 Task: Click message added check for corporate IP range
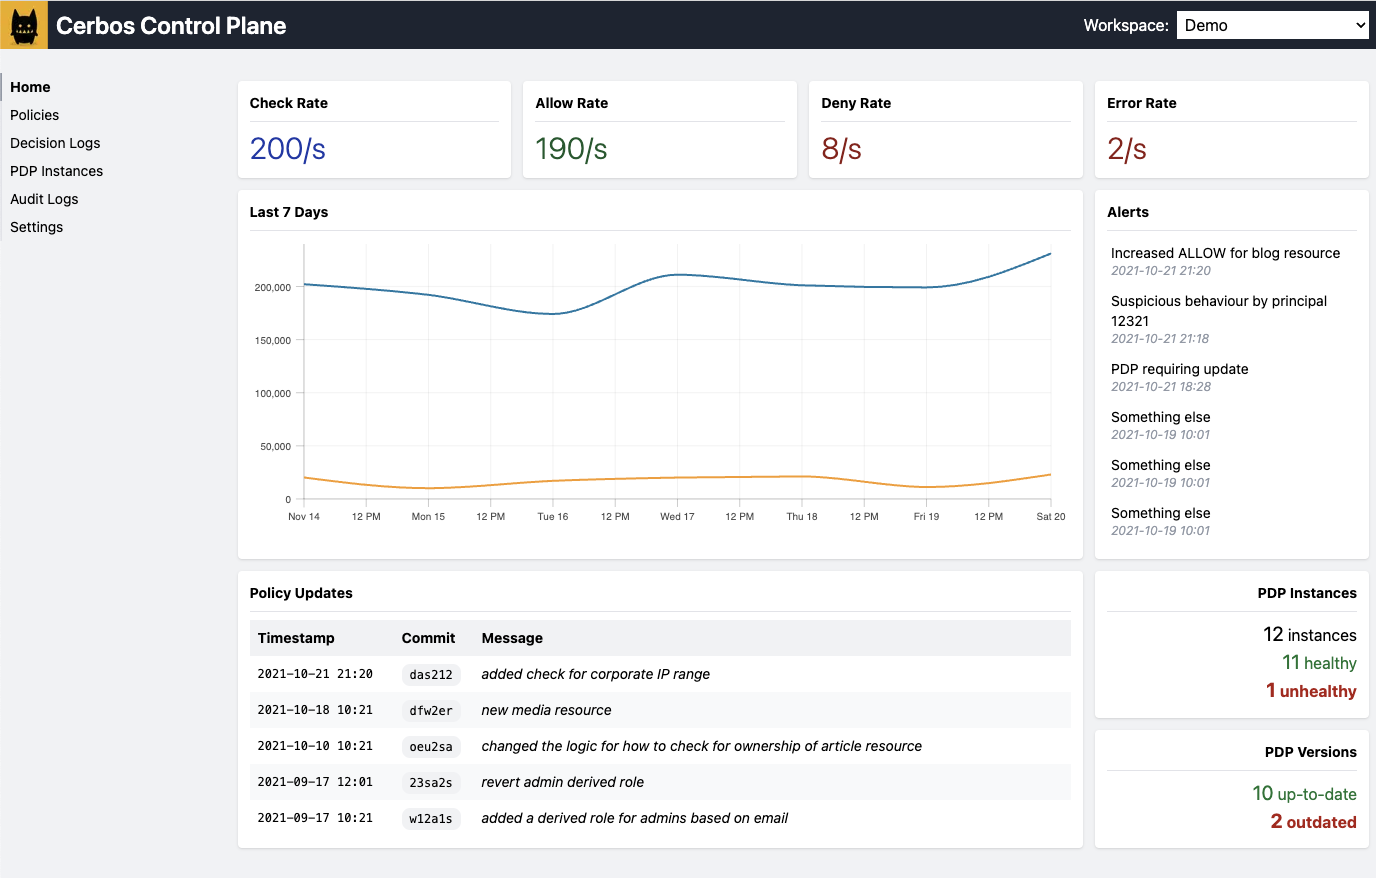(x=595, y=674)
